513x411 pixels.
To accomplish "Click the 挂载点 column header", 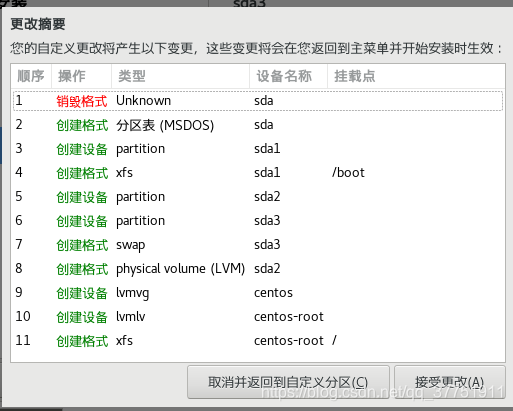I will point(416,76).
